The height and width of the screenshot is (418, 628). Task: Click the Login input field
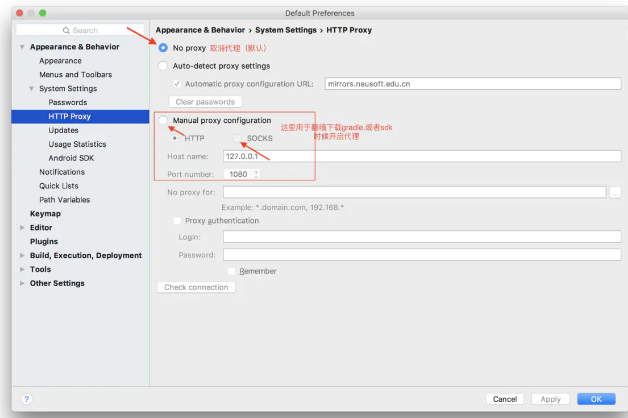click(x=422, y=237)
